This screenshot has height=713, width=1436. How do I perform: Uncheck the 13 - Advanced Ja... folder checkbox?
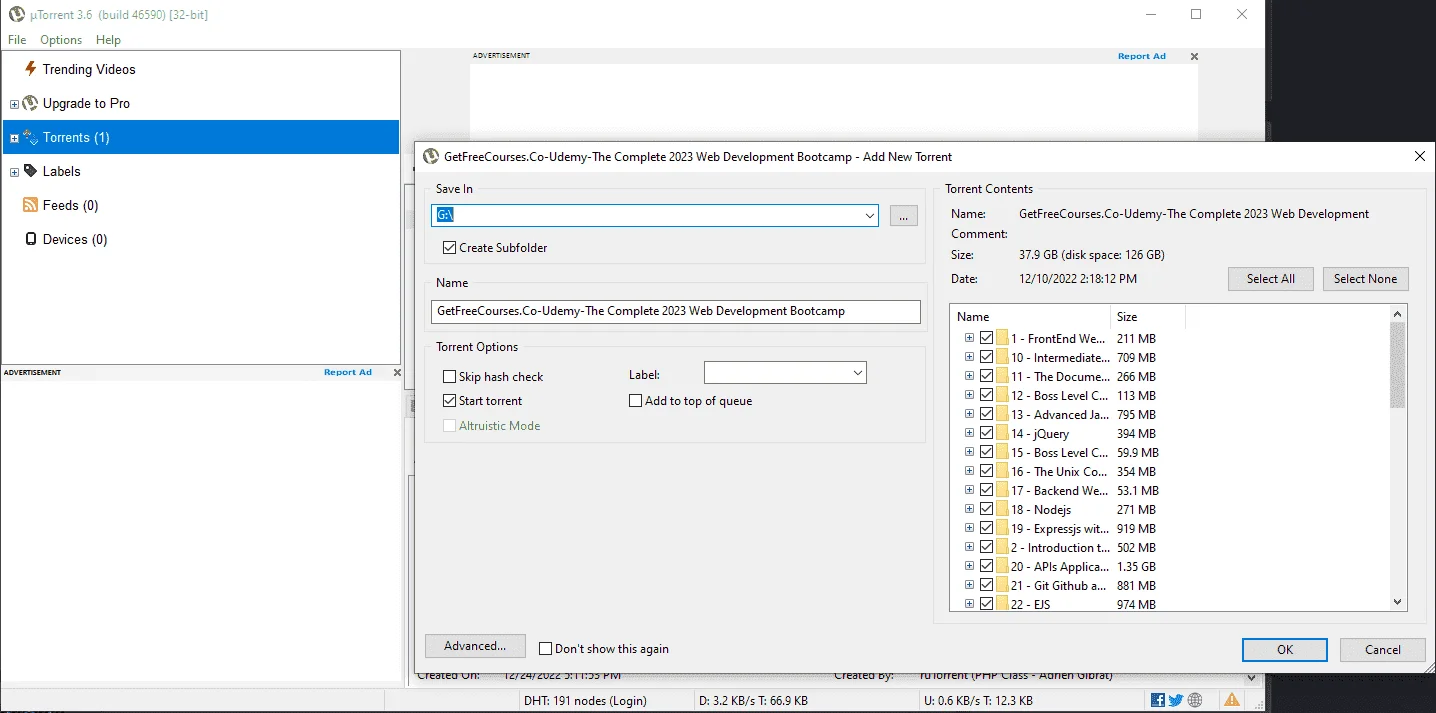click(x=987, y=414)
